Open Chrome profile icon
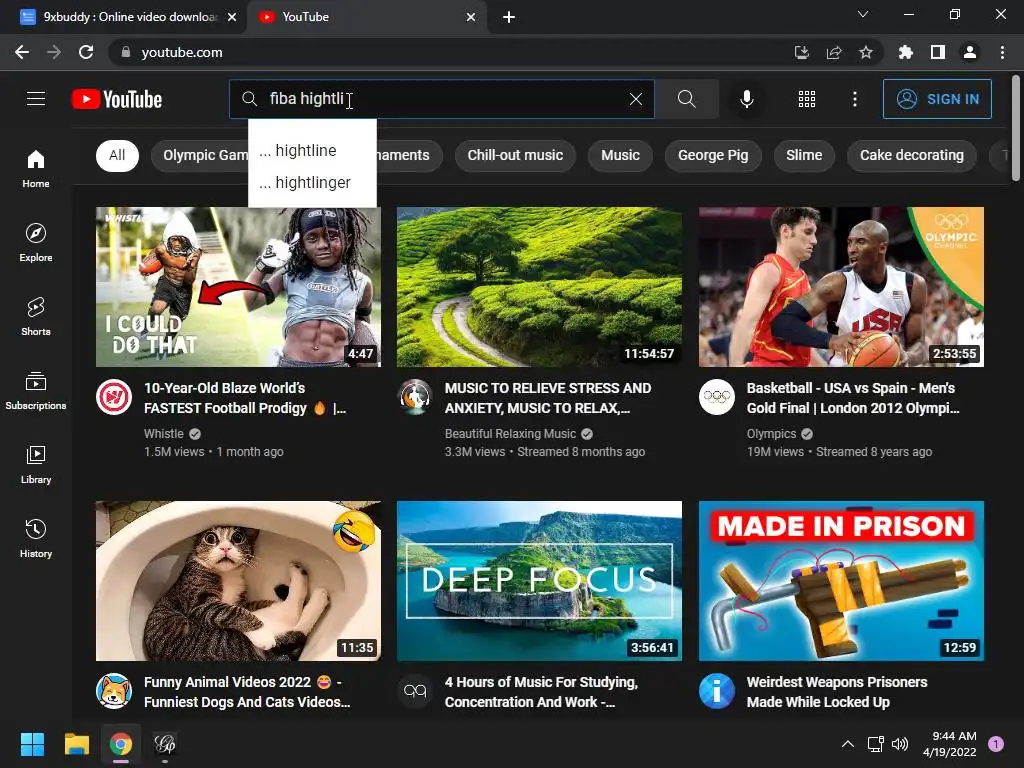Screen dimensions: 1024x768 pyautogui.click(x=970, y=52)
